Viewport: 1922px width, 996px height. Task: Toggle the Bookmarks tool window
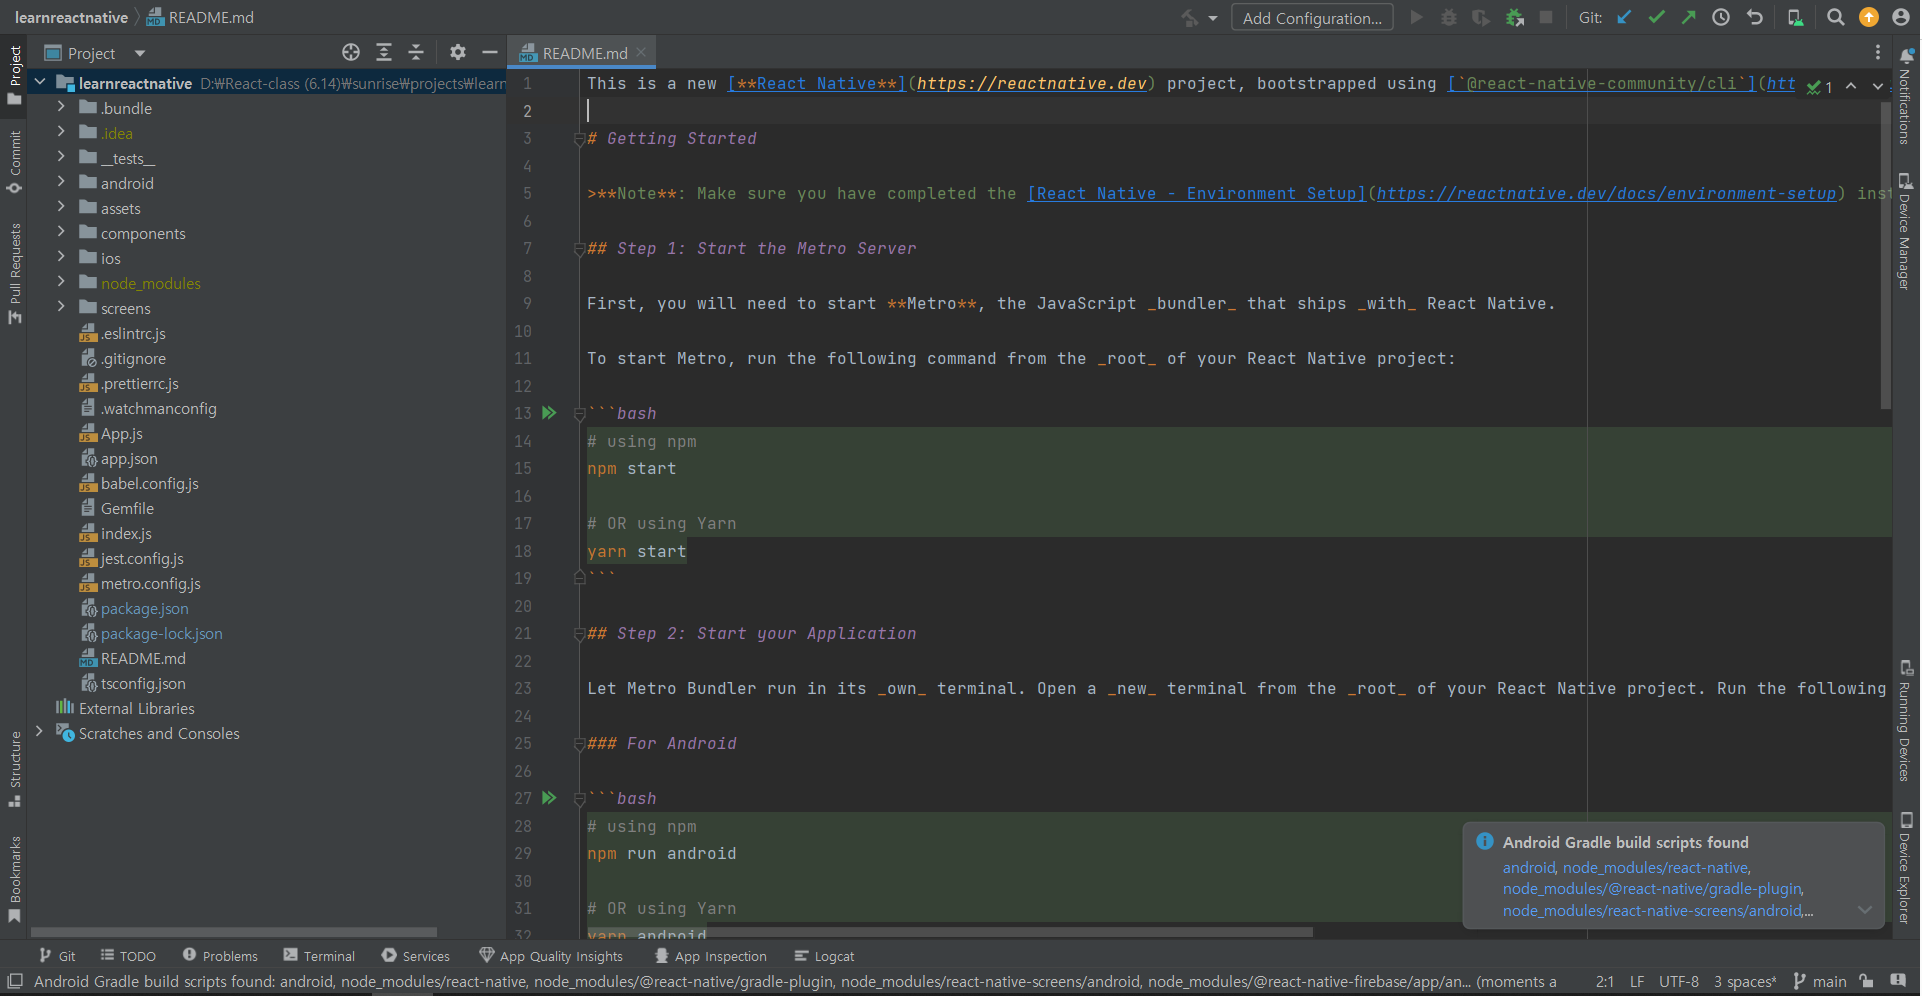pos(14,880)
